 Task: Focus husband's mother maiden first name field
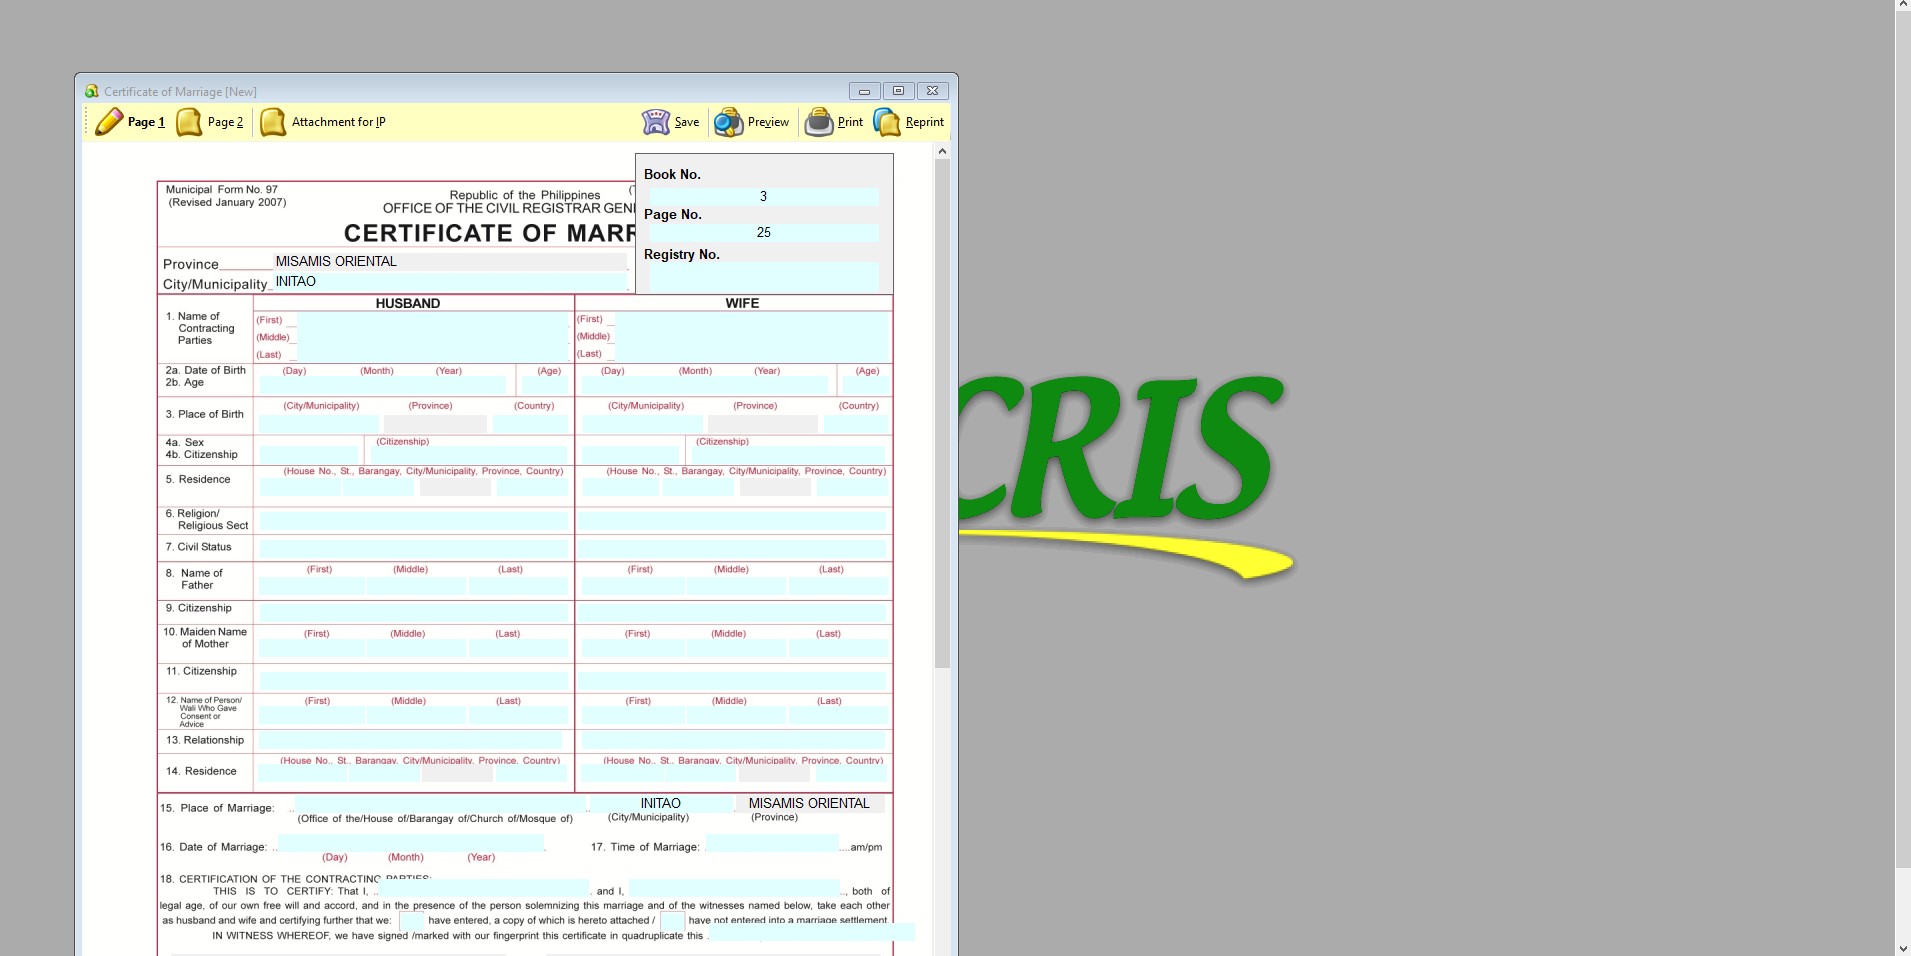pos(311,649)
